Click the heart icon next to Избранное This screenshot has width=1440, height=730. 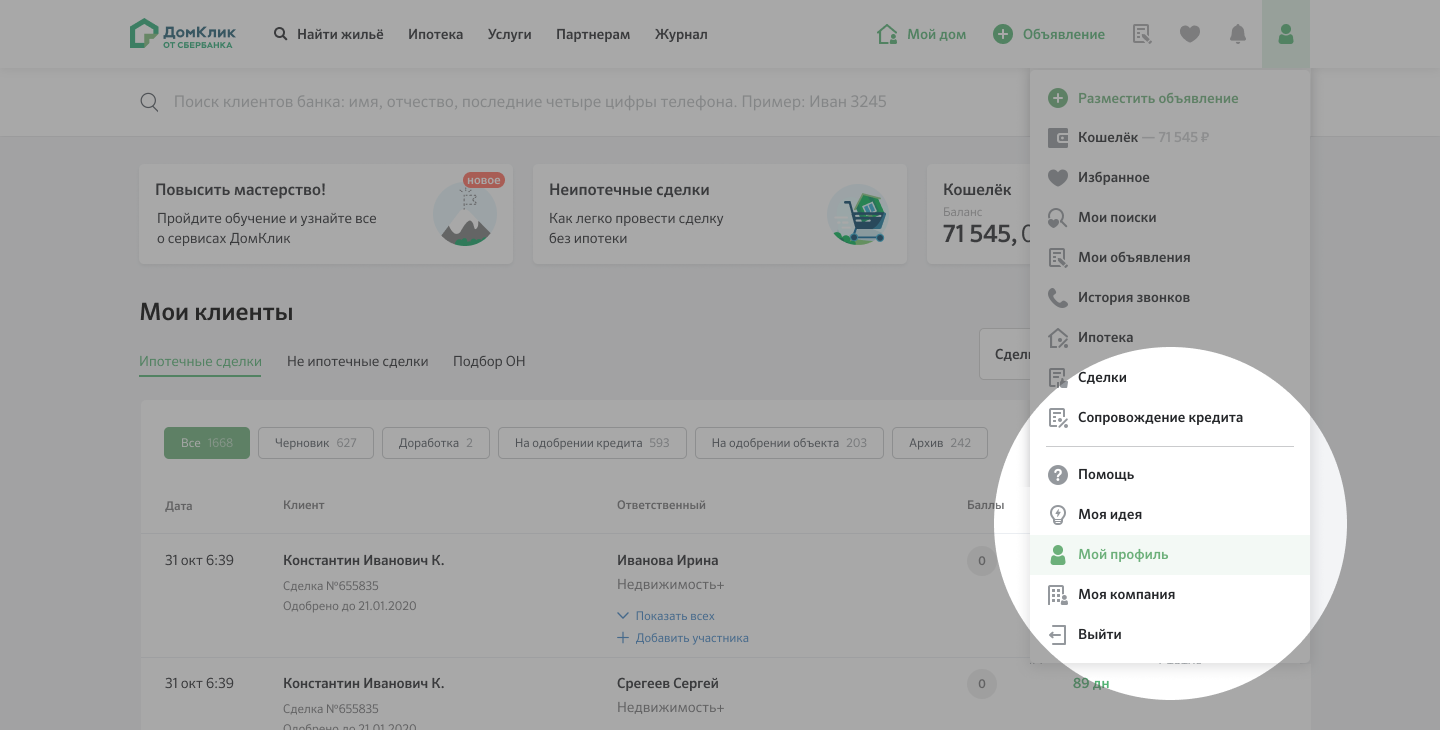click(1057, 178)
